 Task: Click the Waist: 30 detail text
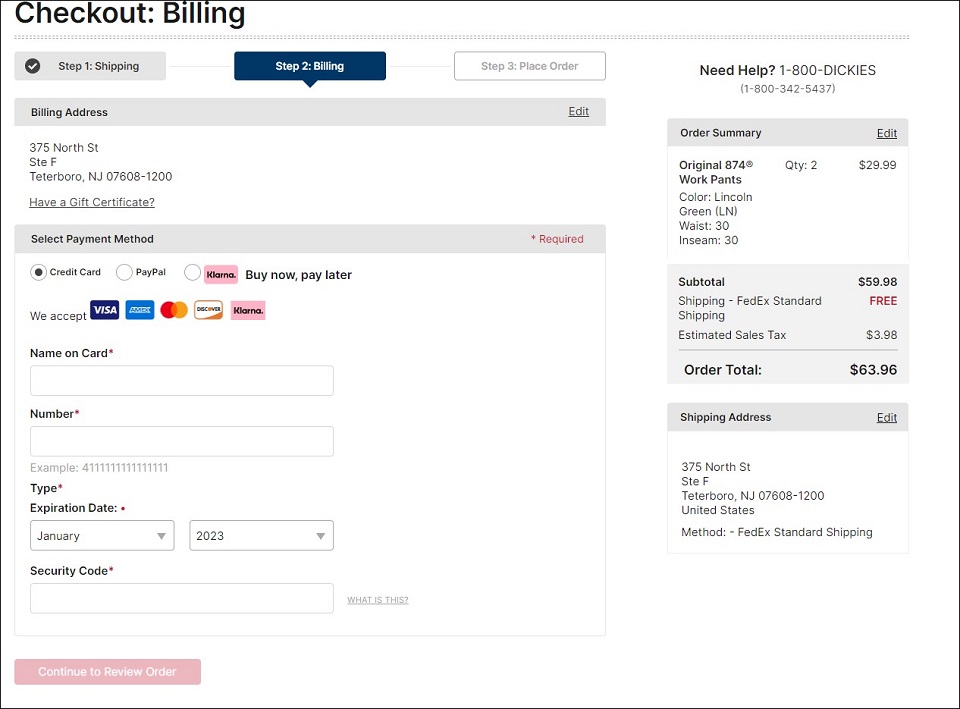704,226
